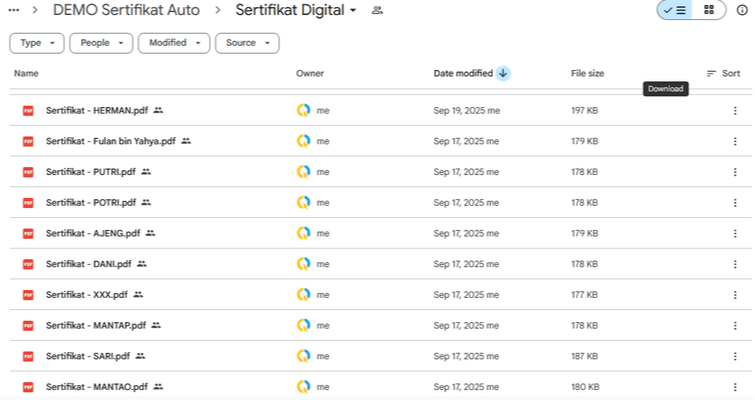
Task: Open the Modified filter dropdown
Action: (174, 43)
